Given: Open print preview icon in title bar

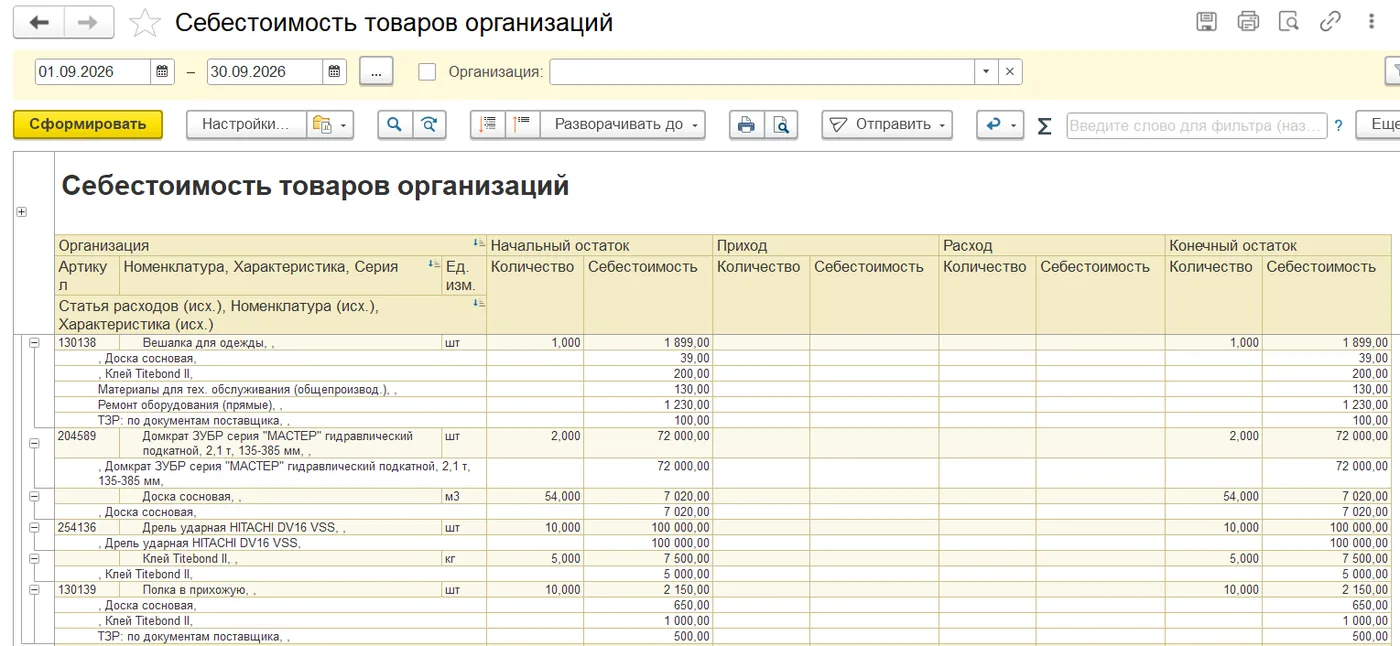Looking at the screenshot, I should point(1289,21).
